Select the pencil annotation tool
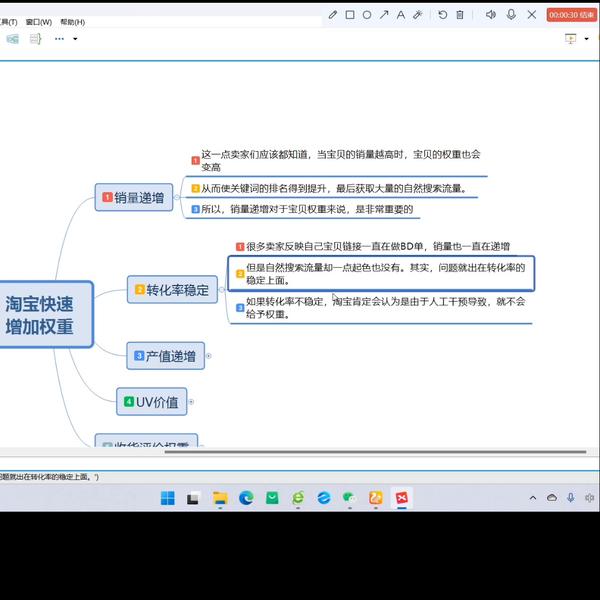This screenshot has width=600, height=600. [x=333, y=15]
